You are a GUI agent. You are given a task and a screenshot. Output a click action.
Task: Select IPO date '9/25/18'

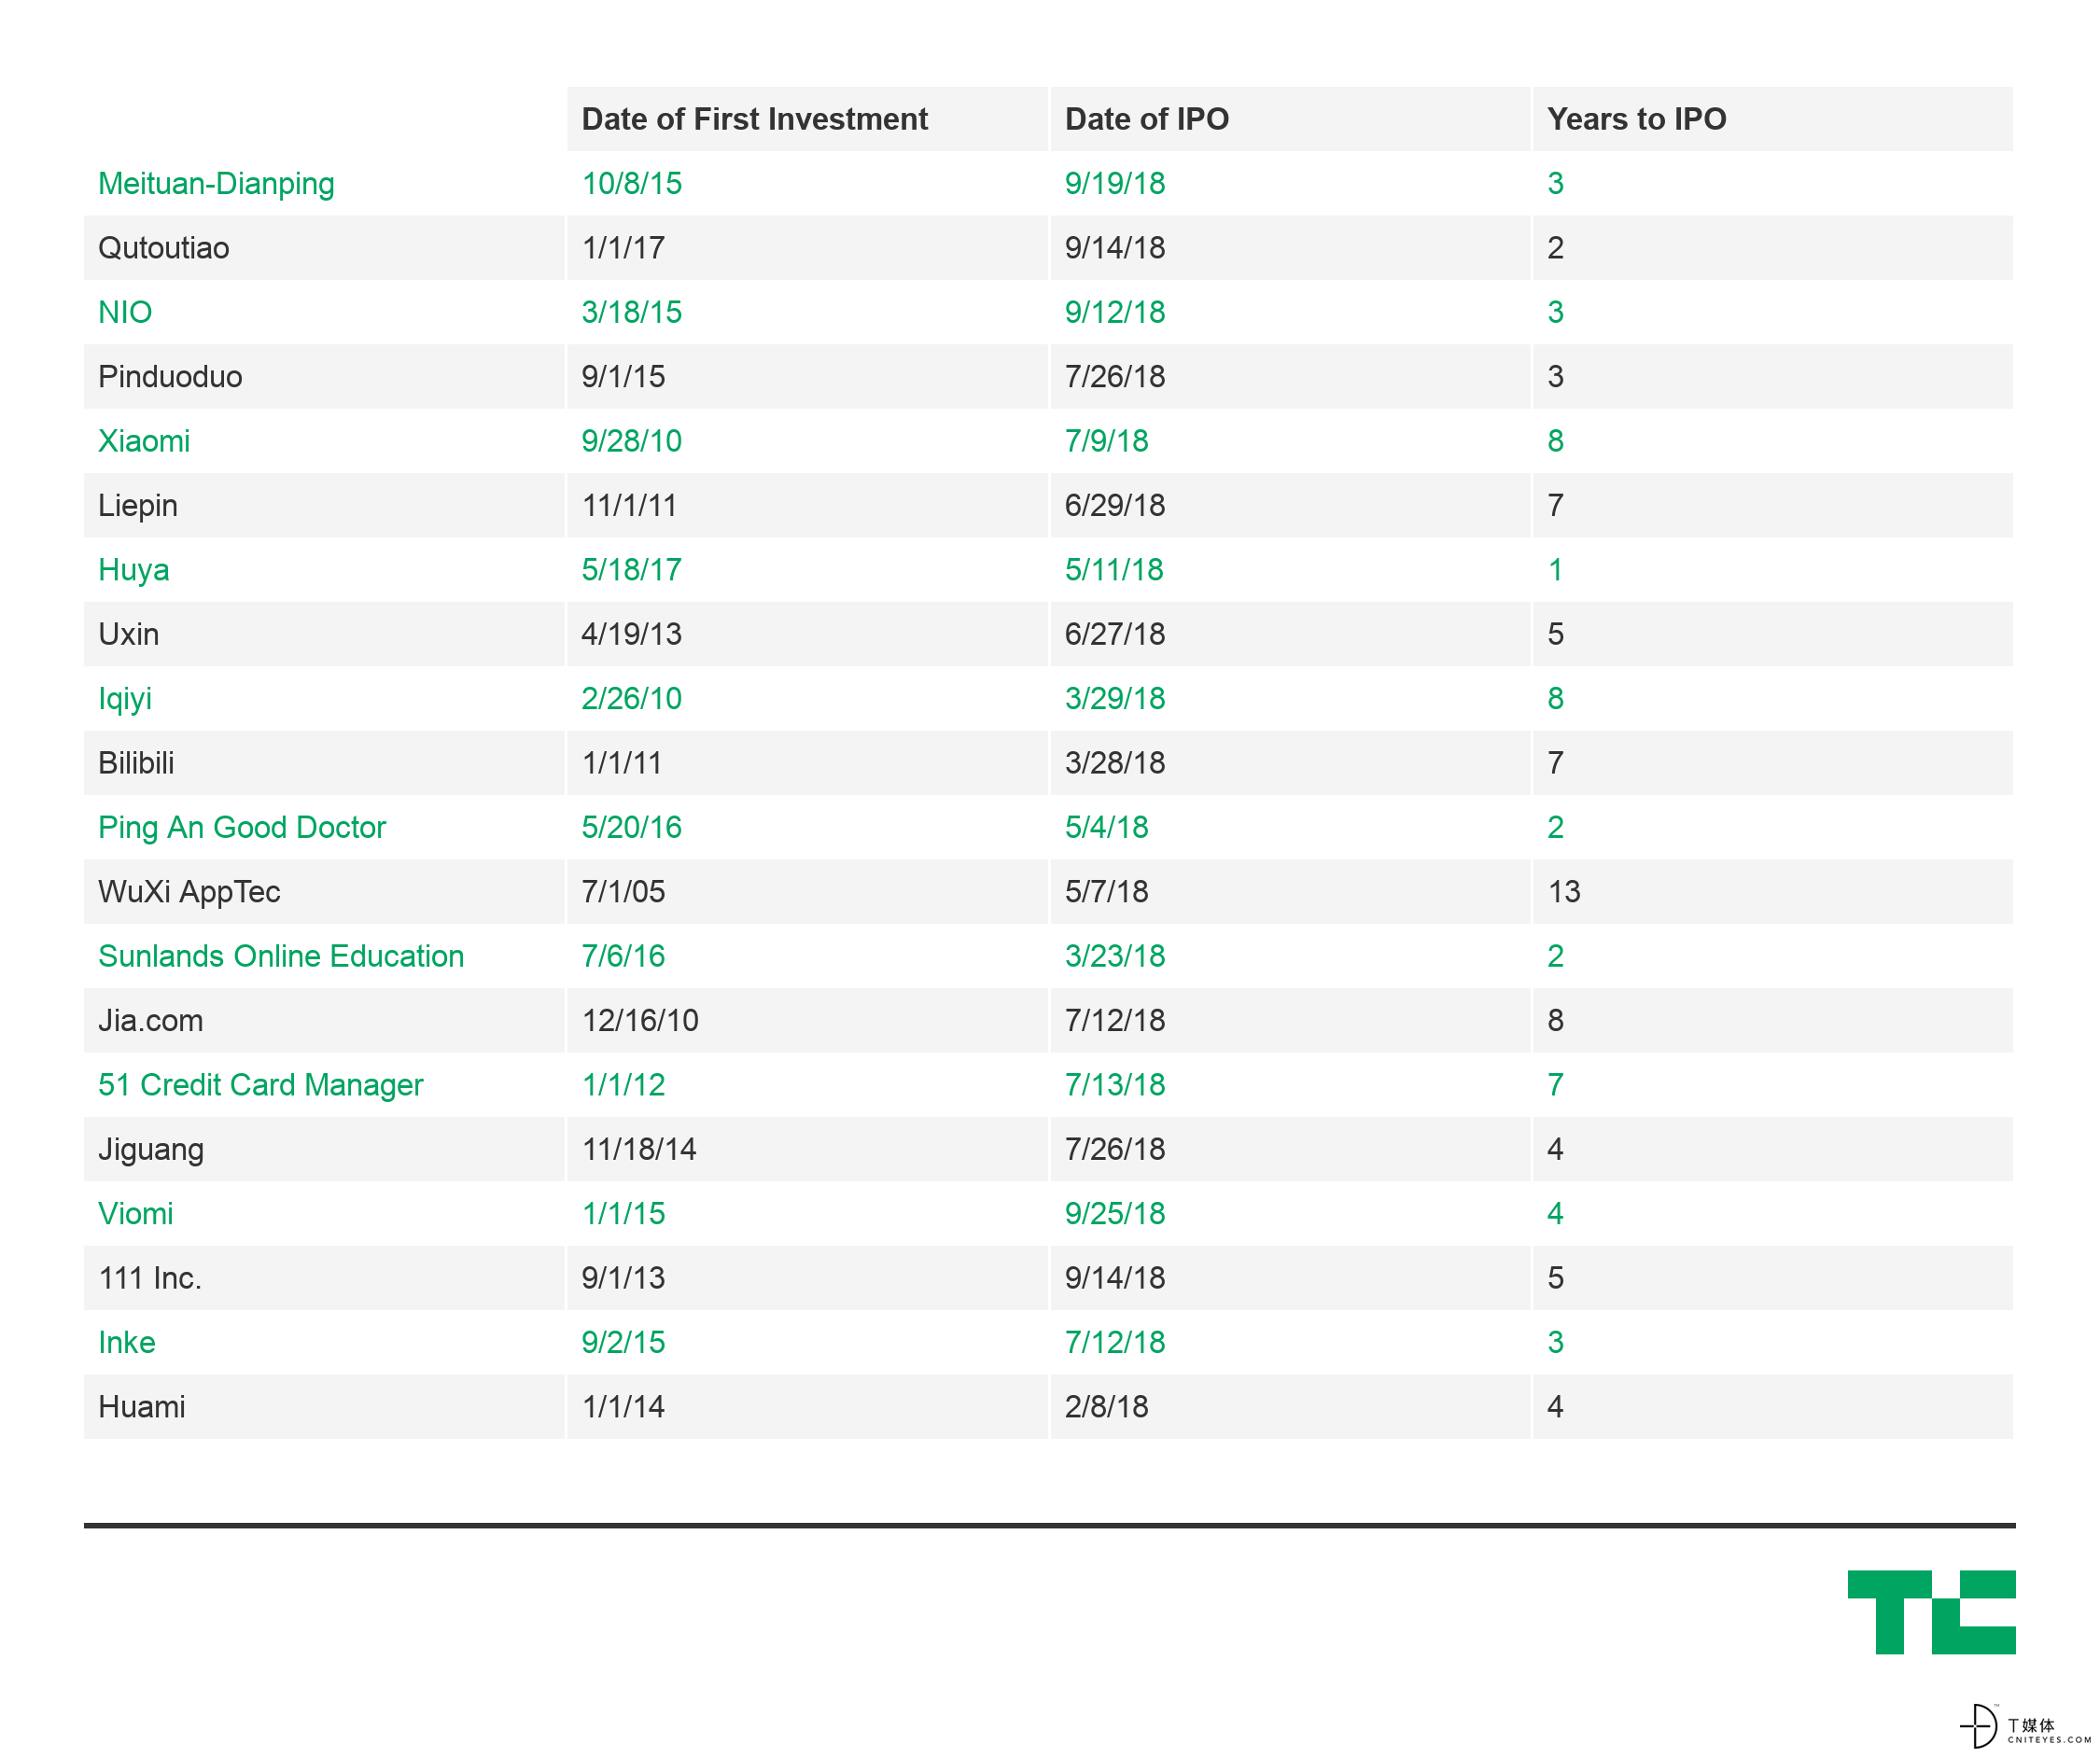click(1114, 1214)
